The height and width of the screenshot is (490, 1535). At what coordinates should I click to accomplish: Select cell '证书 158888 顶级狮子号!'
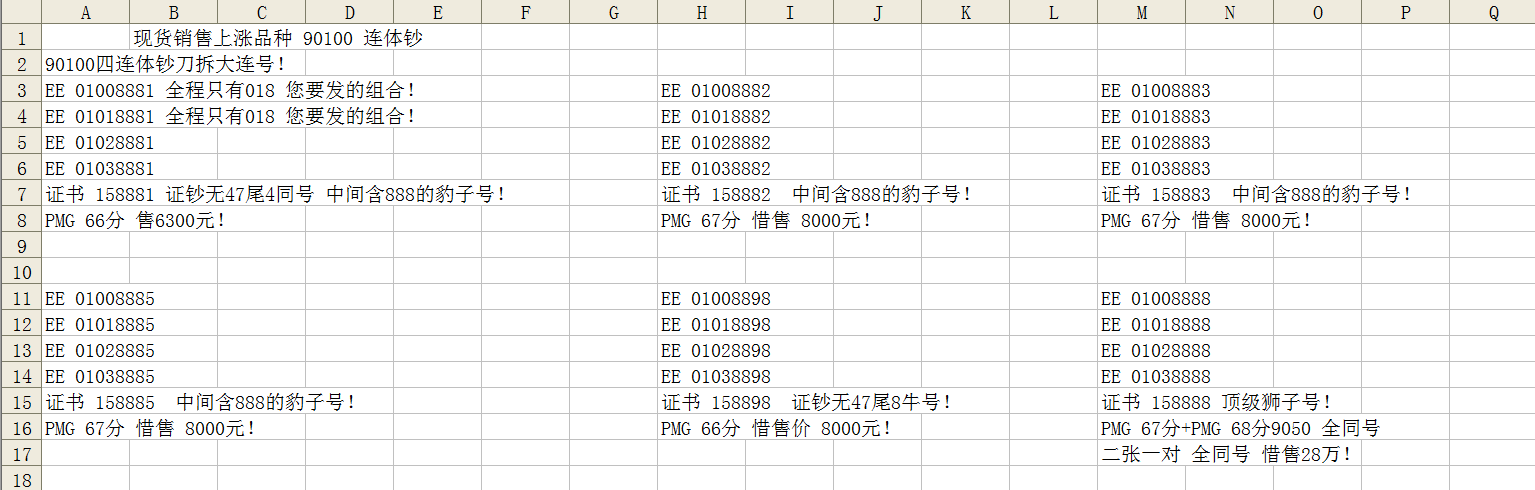(x=1141, y=402)
